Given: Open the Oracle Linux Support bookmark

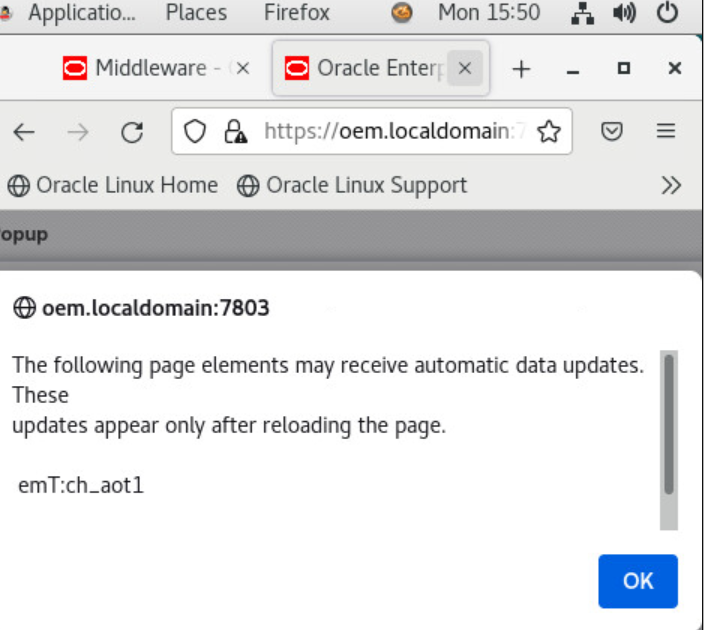Looking at the screenshot, I should click(352, 185).
